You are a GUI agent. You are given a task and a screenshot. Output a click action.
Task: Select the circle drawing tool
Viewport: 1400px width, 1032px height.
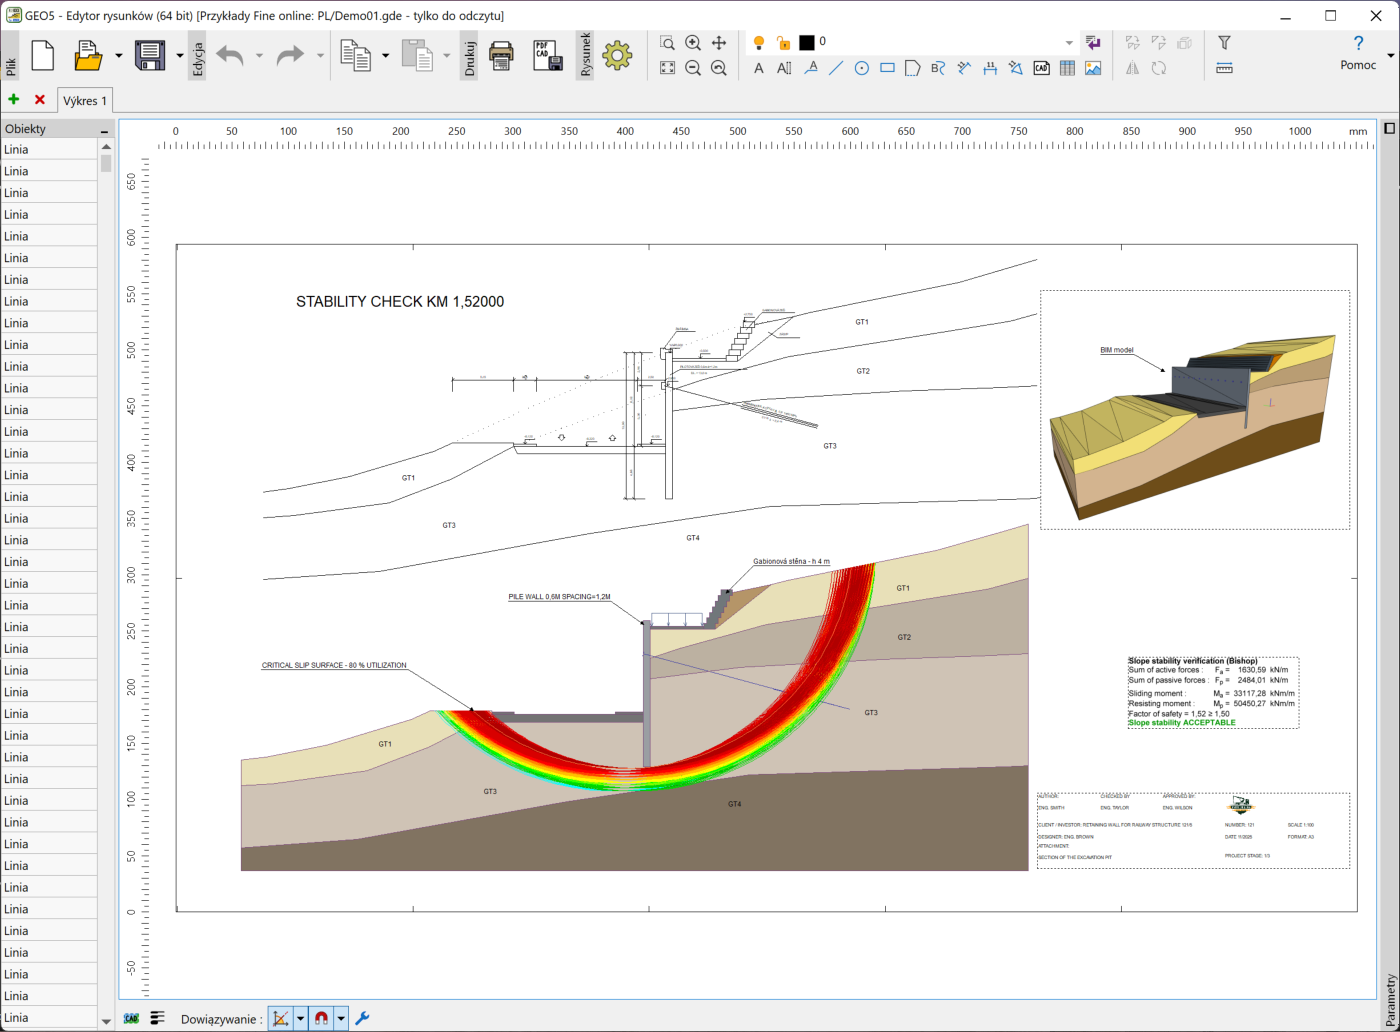click(861, 68)
